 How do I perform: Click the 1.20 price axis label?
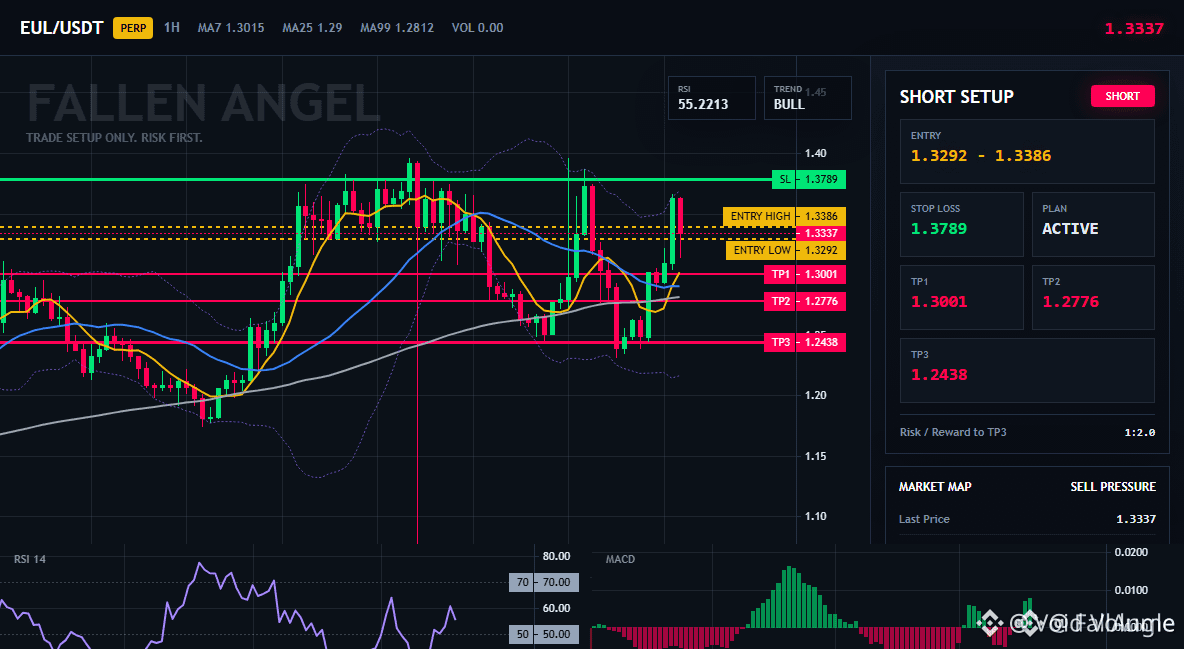click(x=816, y=395)
